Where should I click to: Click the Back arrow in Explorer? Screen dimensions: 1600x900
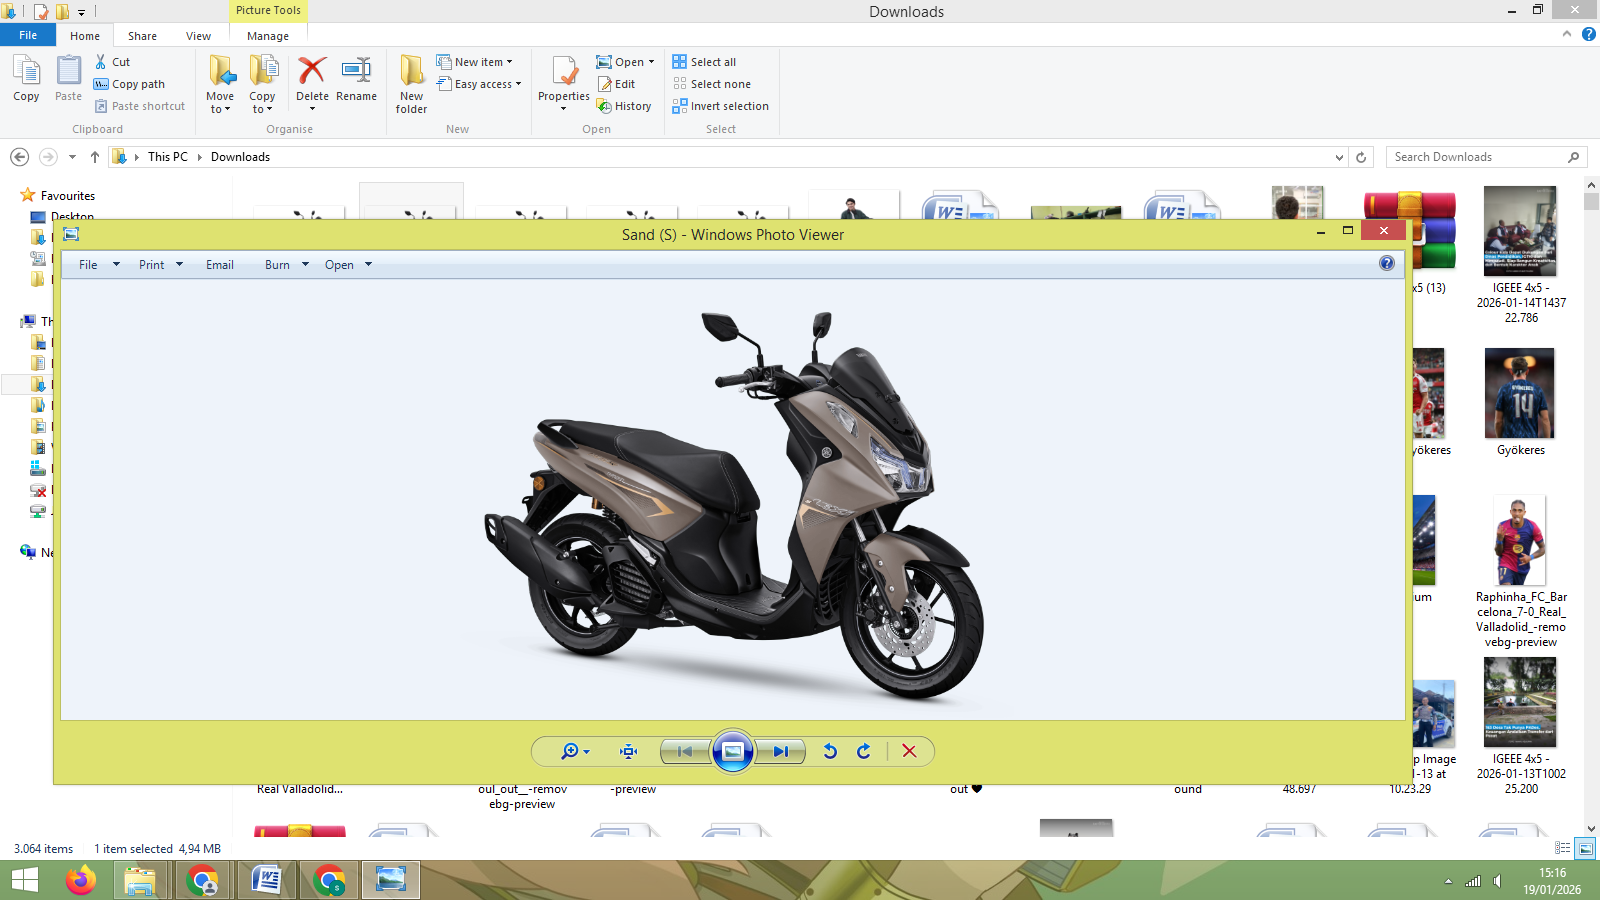pyautogui.click(x=19, y=157)
